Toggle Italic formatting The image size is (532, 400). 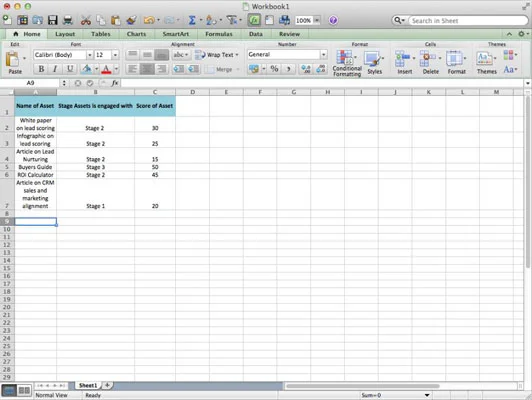(x=55, y=69)
